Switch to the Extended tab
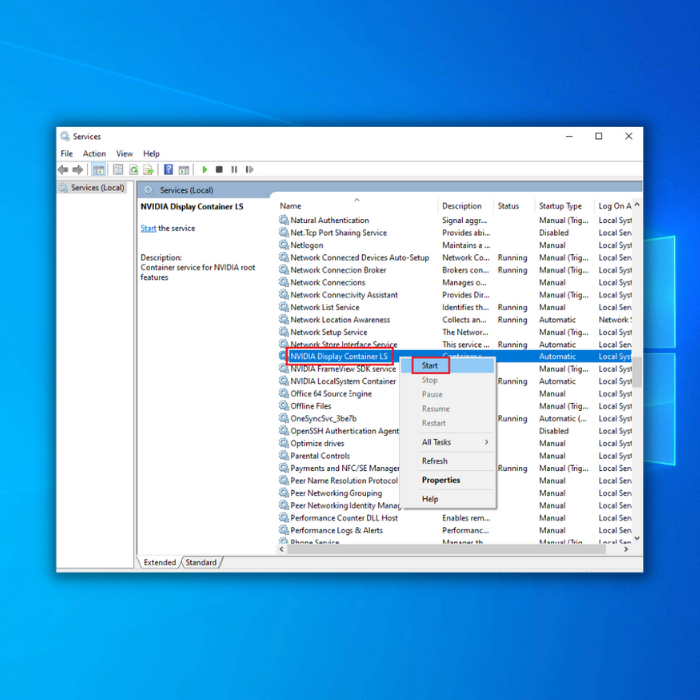 tap(159, 562)
